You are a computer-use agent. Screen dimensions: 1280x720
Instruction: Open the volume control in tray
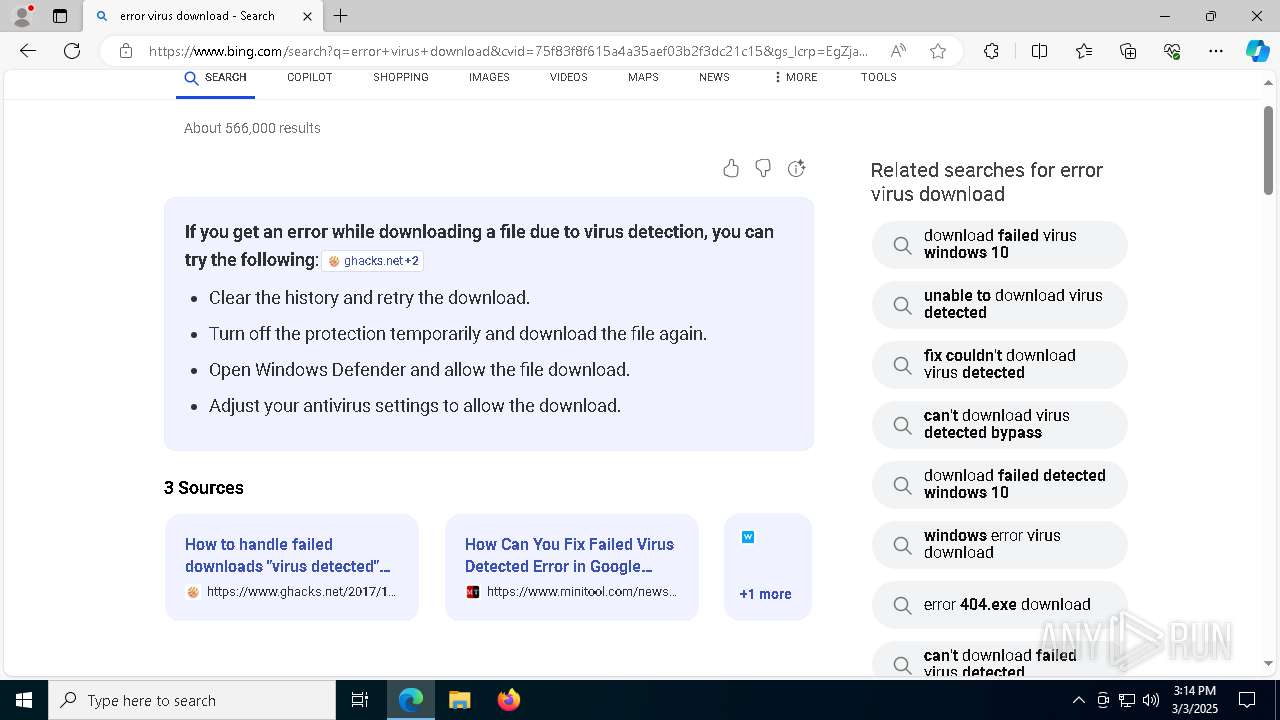click(x=1151, y=700)
